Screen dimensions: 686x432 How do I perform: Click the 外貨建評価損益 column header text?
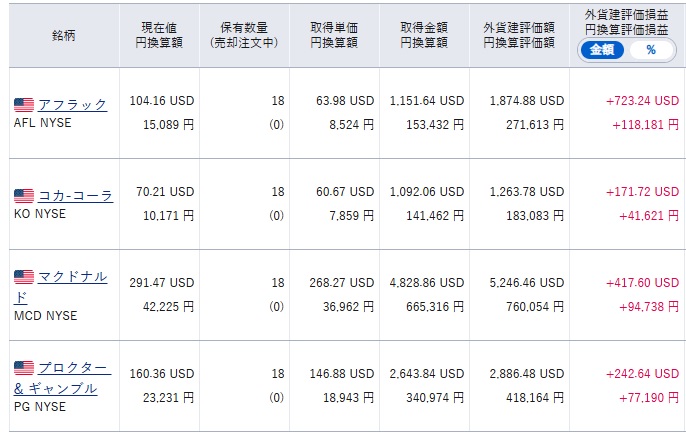click(x=626, y=19)
